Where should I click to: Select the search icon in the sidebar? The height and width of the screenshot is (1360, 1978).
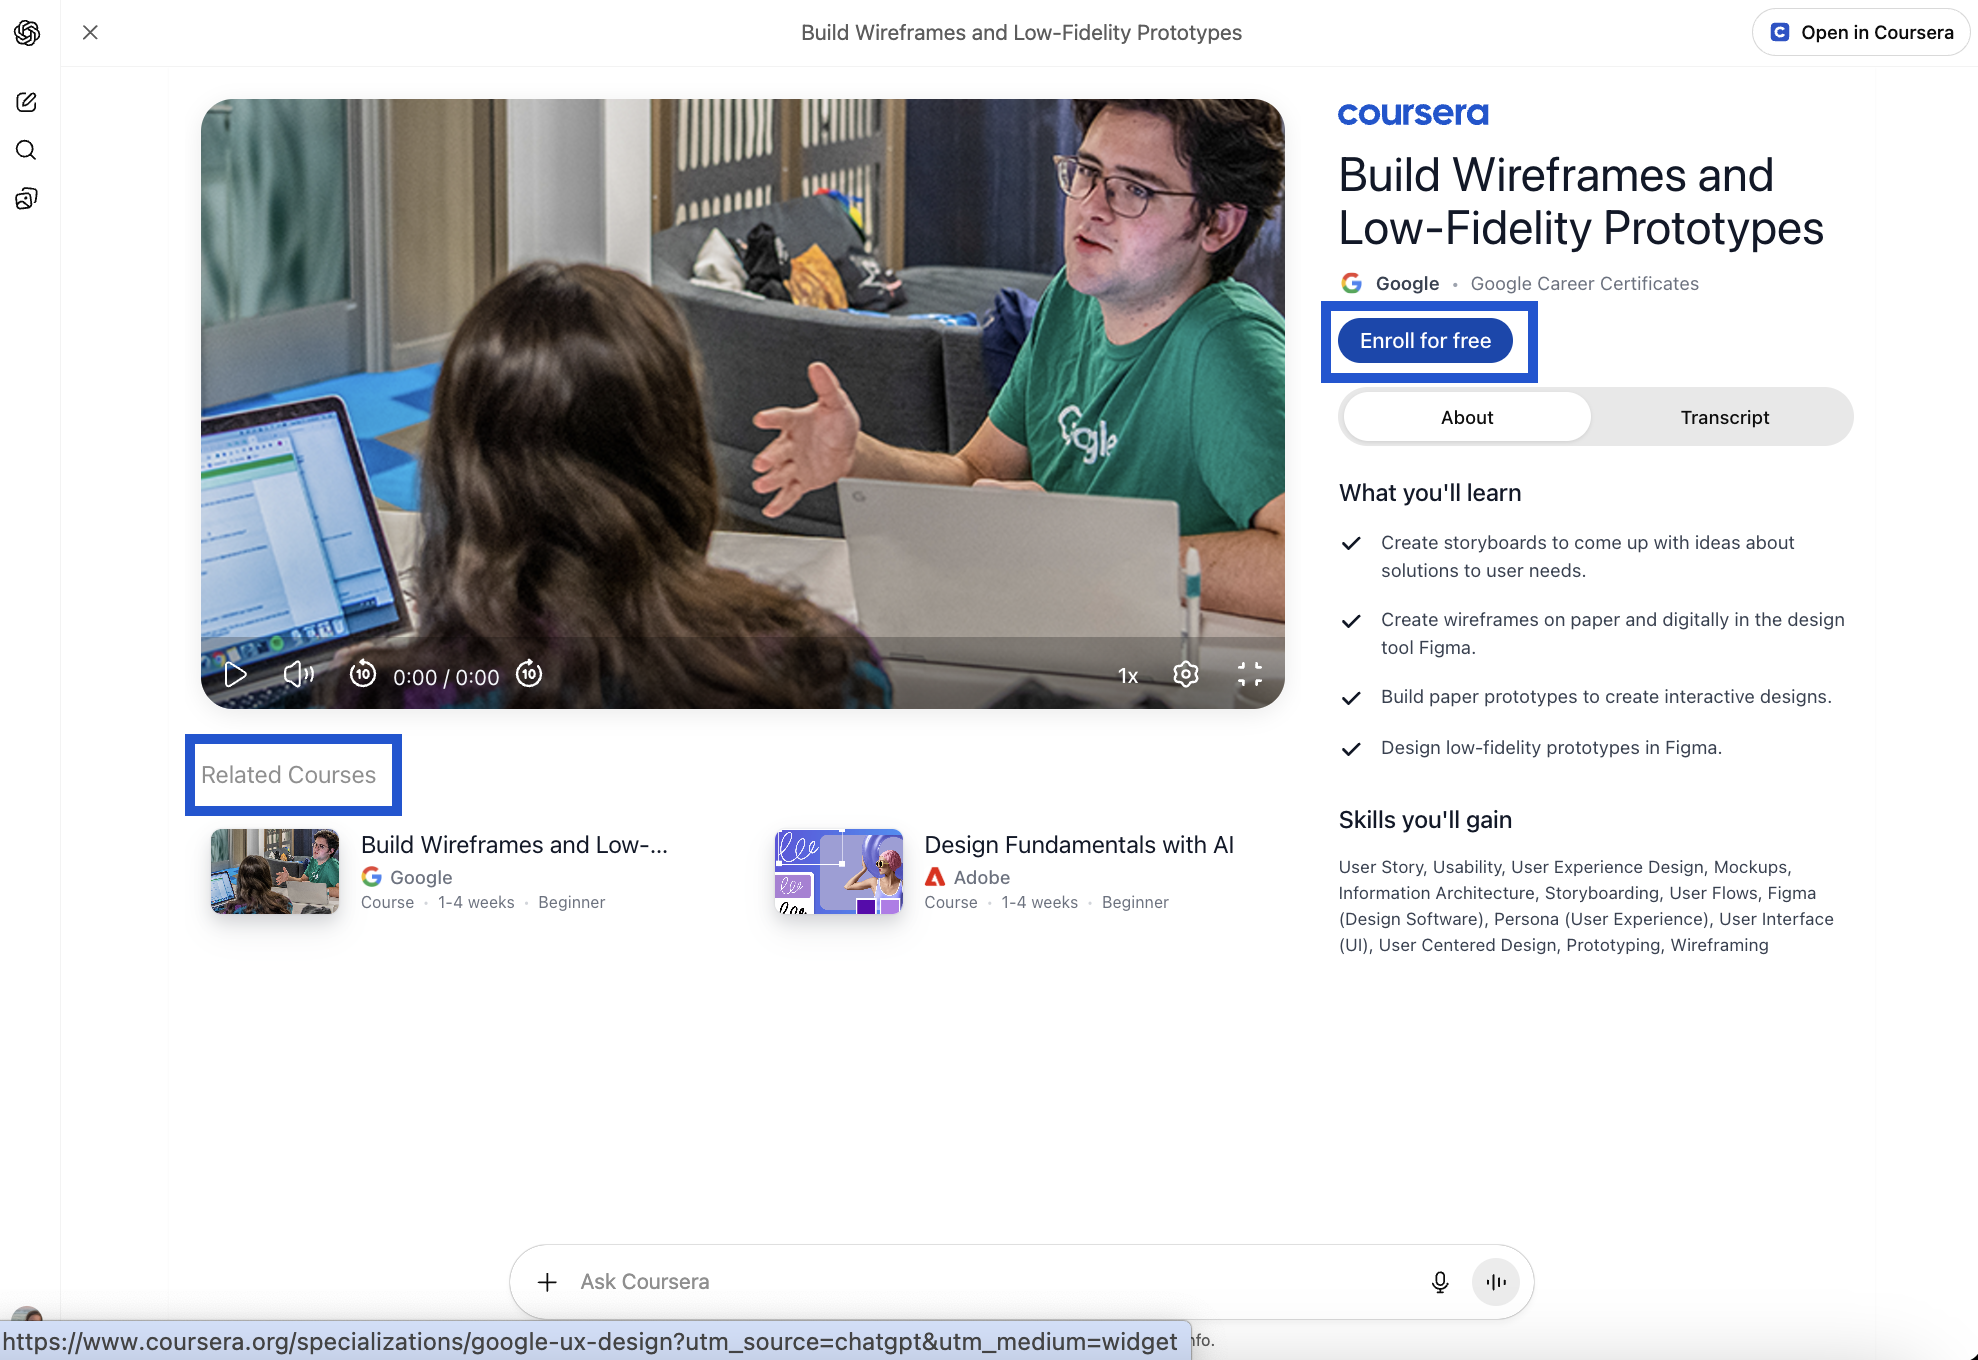point(26,149)
